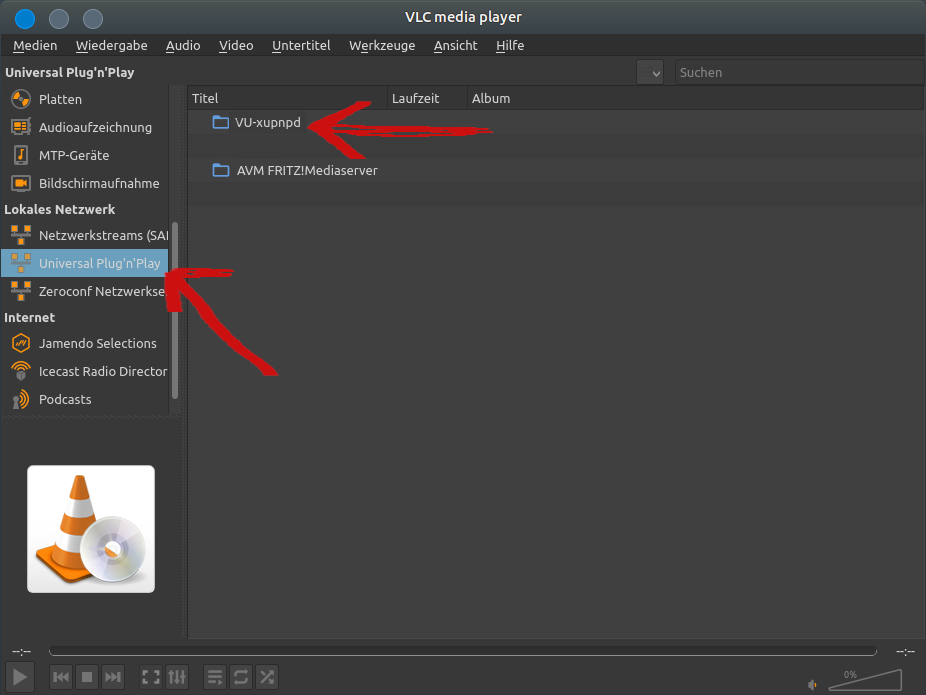Open extended settings and effects
926x695 pixels.
(x=177, y=677)
